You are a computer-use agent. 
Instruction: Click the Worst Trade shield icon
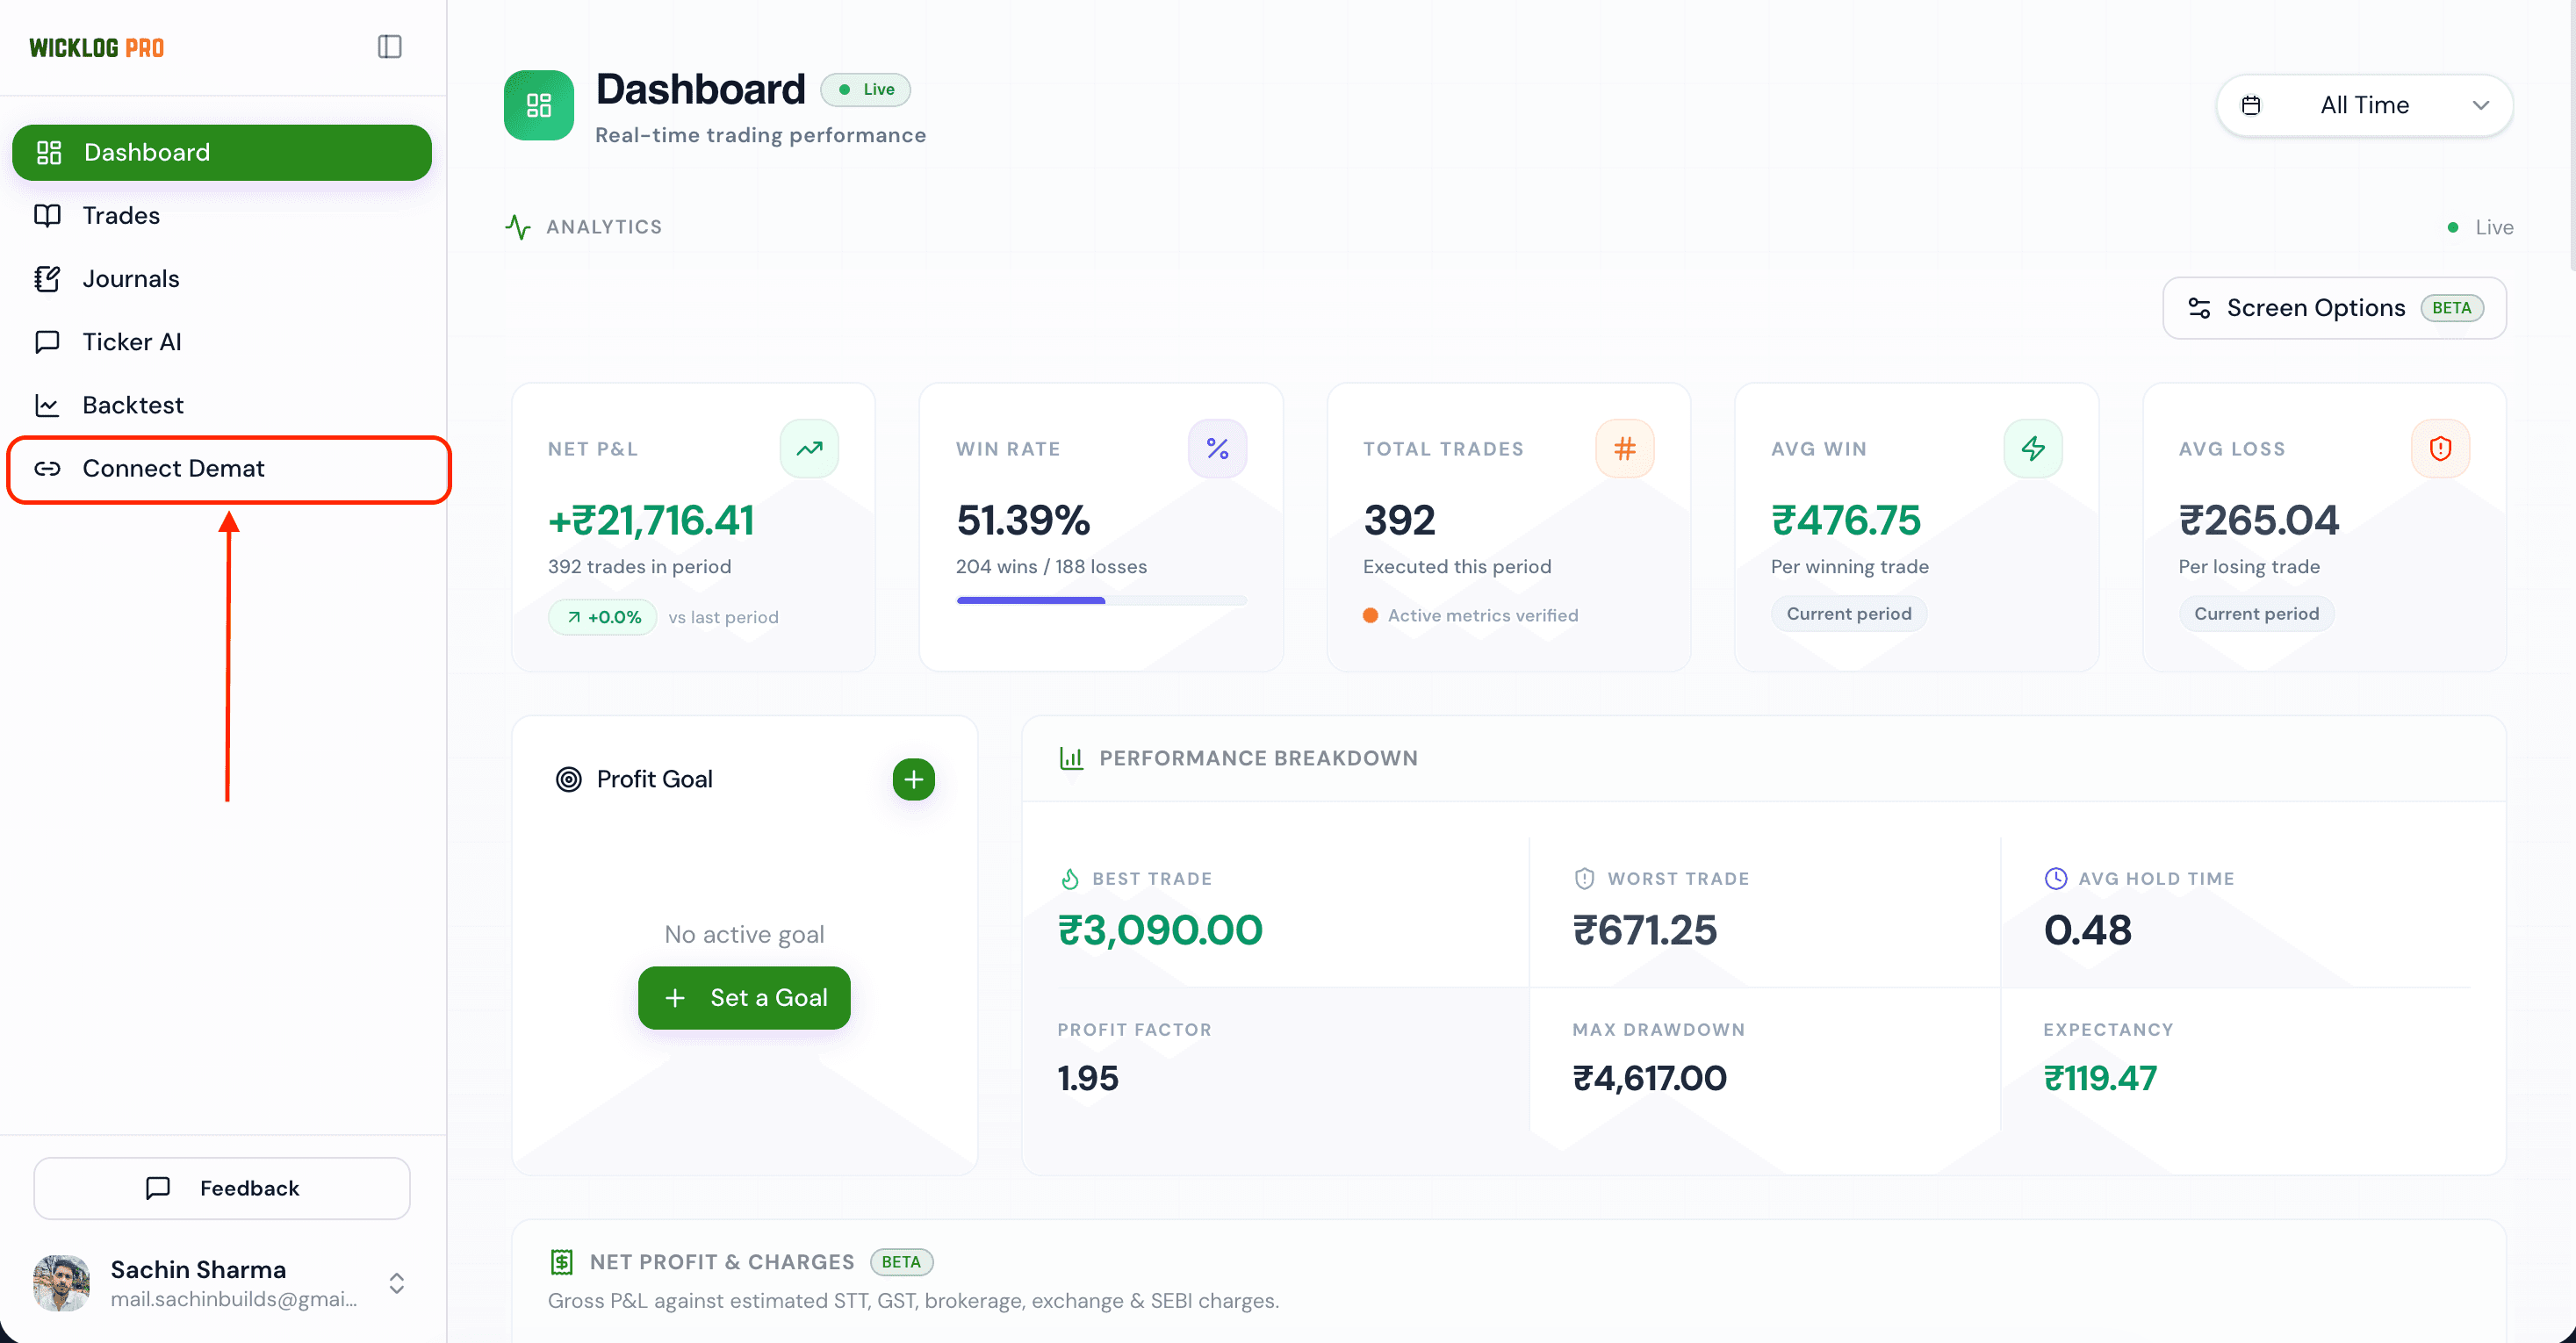(x=1584, y=878)
